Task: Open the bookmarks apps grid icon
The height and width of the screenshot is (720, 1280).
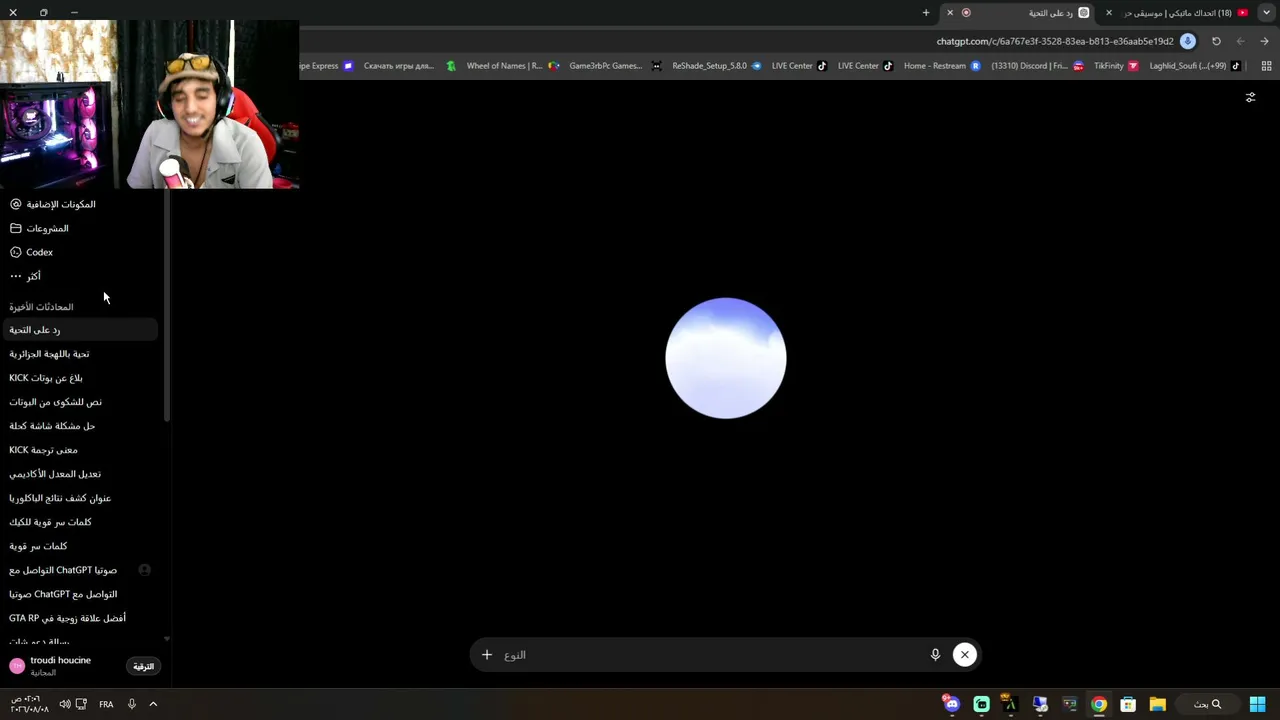Action: [1266, 66]
